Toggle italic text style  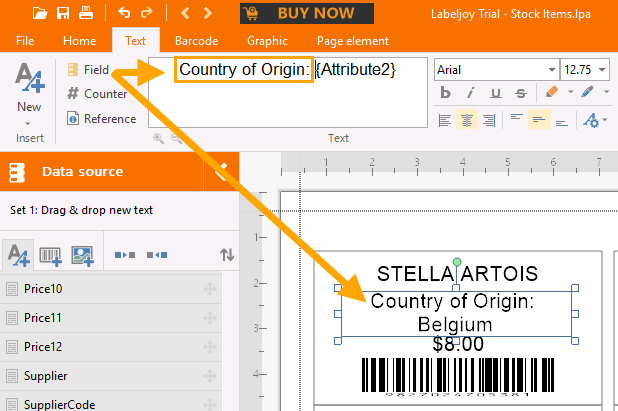click(x=470, y=93)
